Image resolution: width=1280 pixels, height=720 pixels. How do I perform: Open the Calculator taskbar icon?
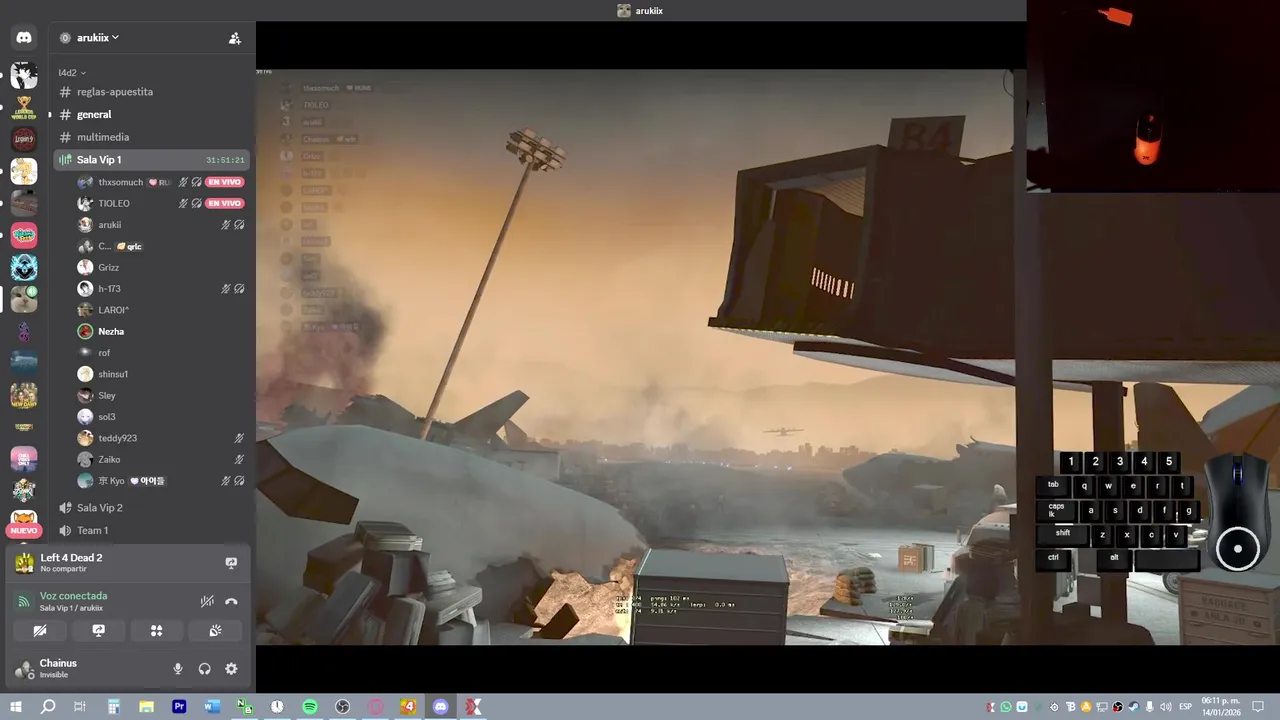[x=113, y=707]
